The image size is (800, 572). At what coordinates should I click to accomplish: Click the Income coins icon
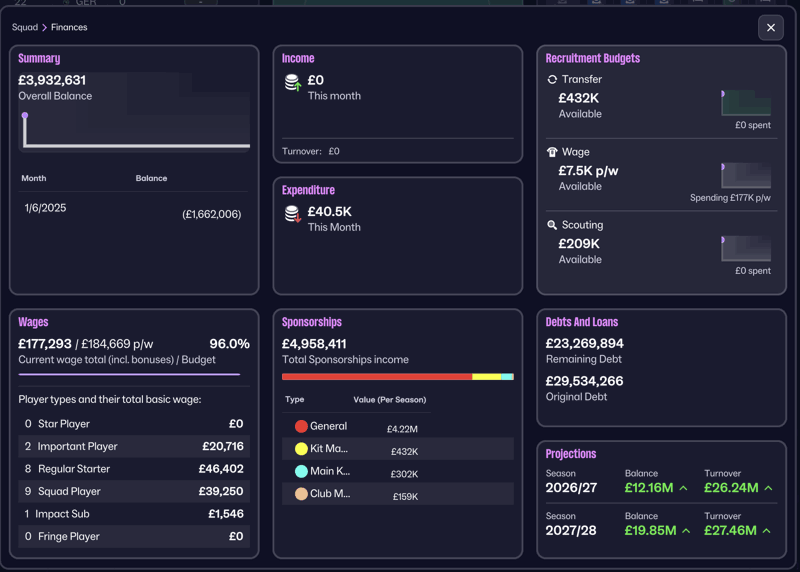(x=293, y=83)
